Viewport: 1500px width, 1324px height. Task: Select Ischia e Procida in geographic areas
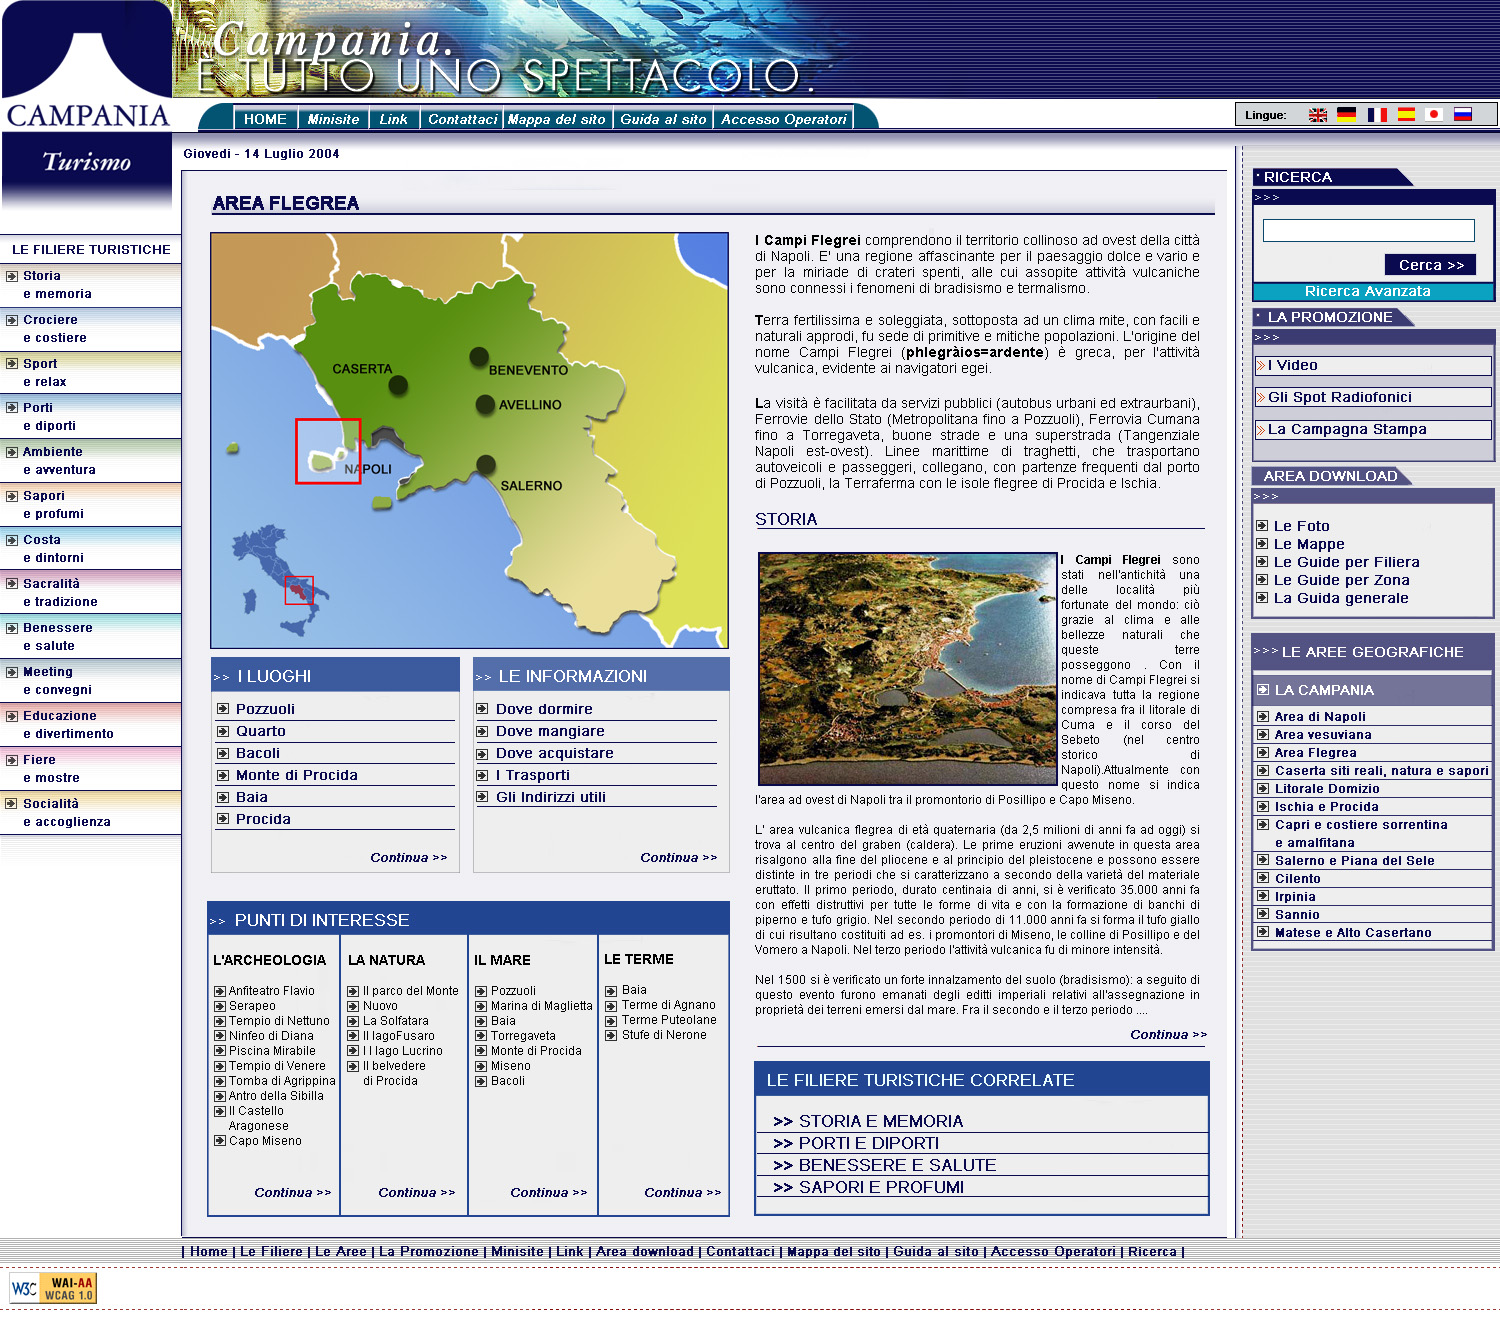tap(1326, 807)
